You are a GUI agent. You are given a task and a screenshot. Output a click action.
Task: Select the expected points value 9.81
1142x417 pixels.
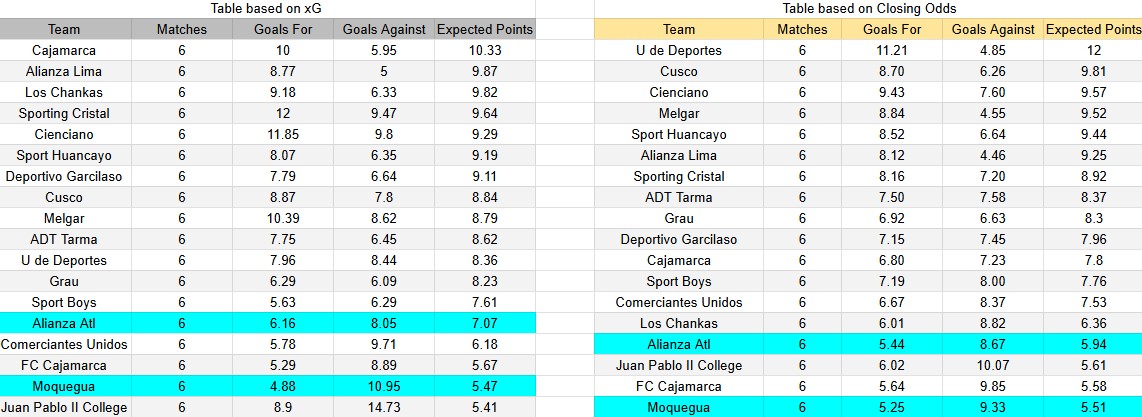(1093, 71)
